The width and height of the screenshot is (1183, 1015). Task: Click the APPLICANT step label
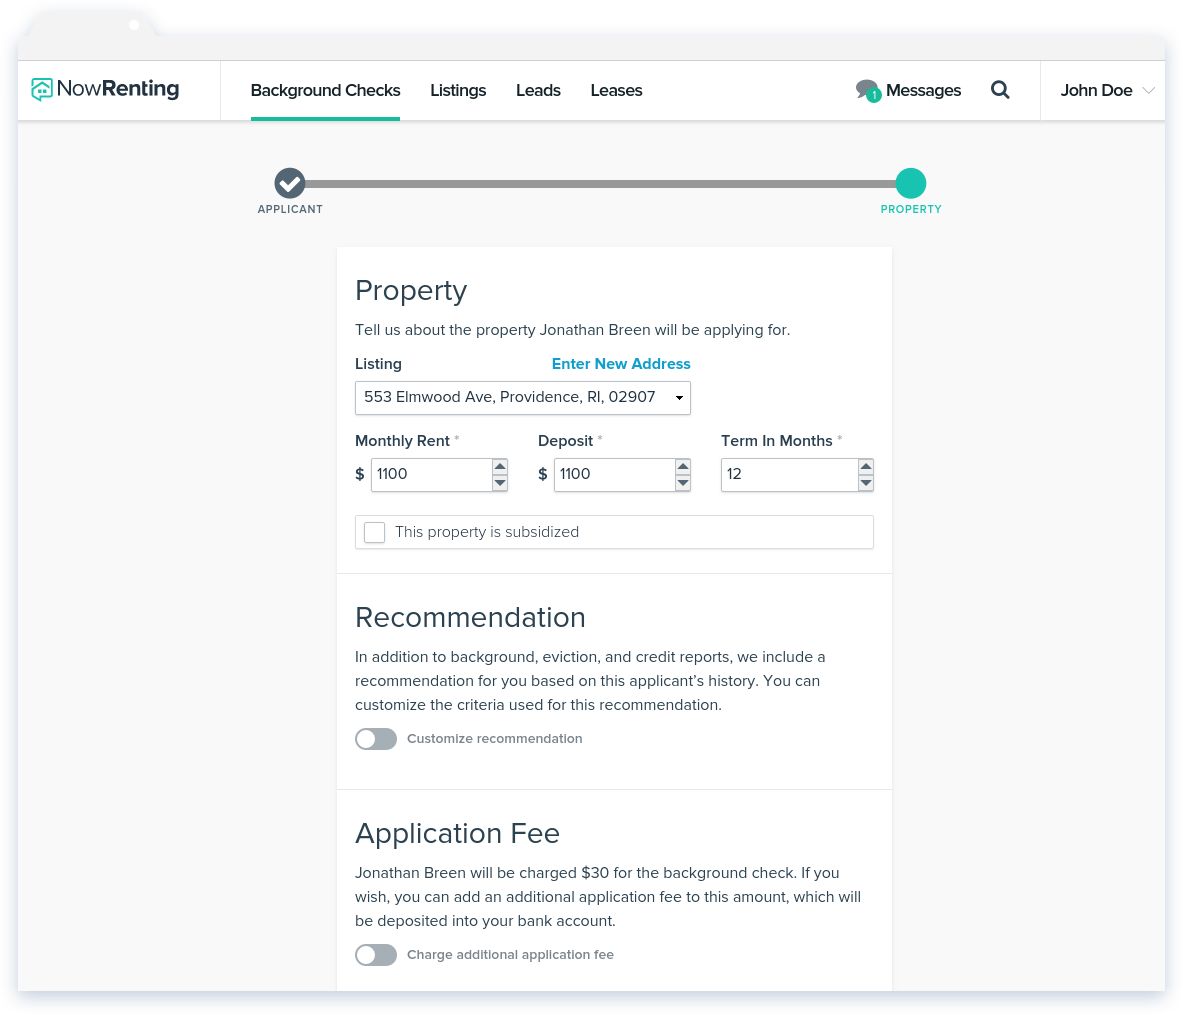(290, 209)
